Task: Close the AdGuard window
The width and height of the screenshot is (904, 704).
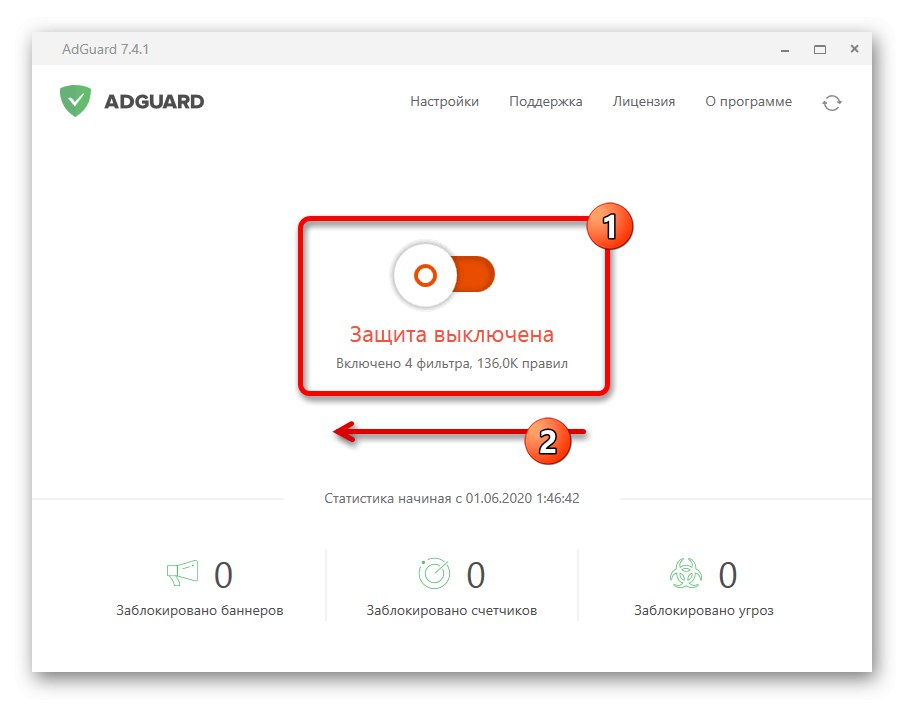Action: pyautogui.click(x=854, y=49)
